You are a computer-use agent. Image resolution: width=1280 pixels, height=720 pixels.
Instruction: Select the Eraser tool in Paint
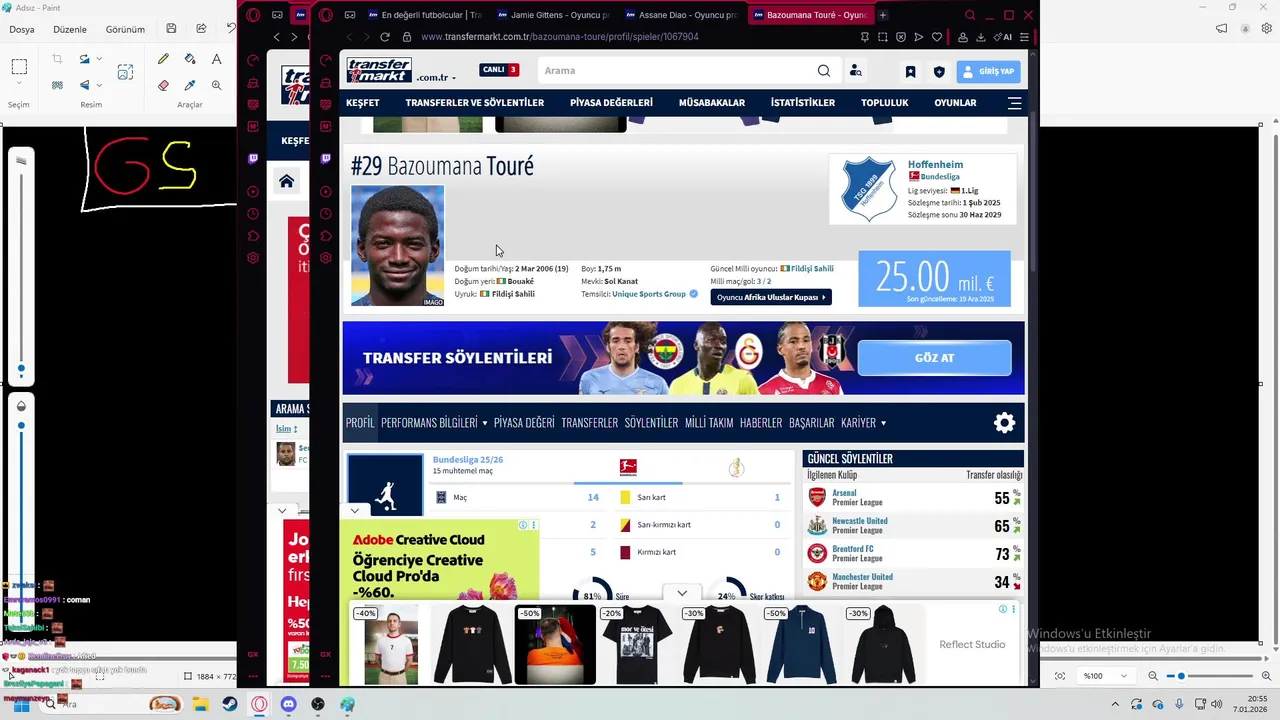click(163, 85)
